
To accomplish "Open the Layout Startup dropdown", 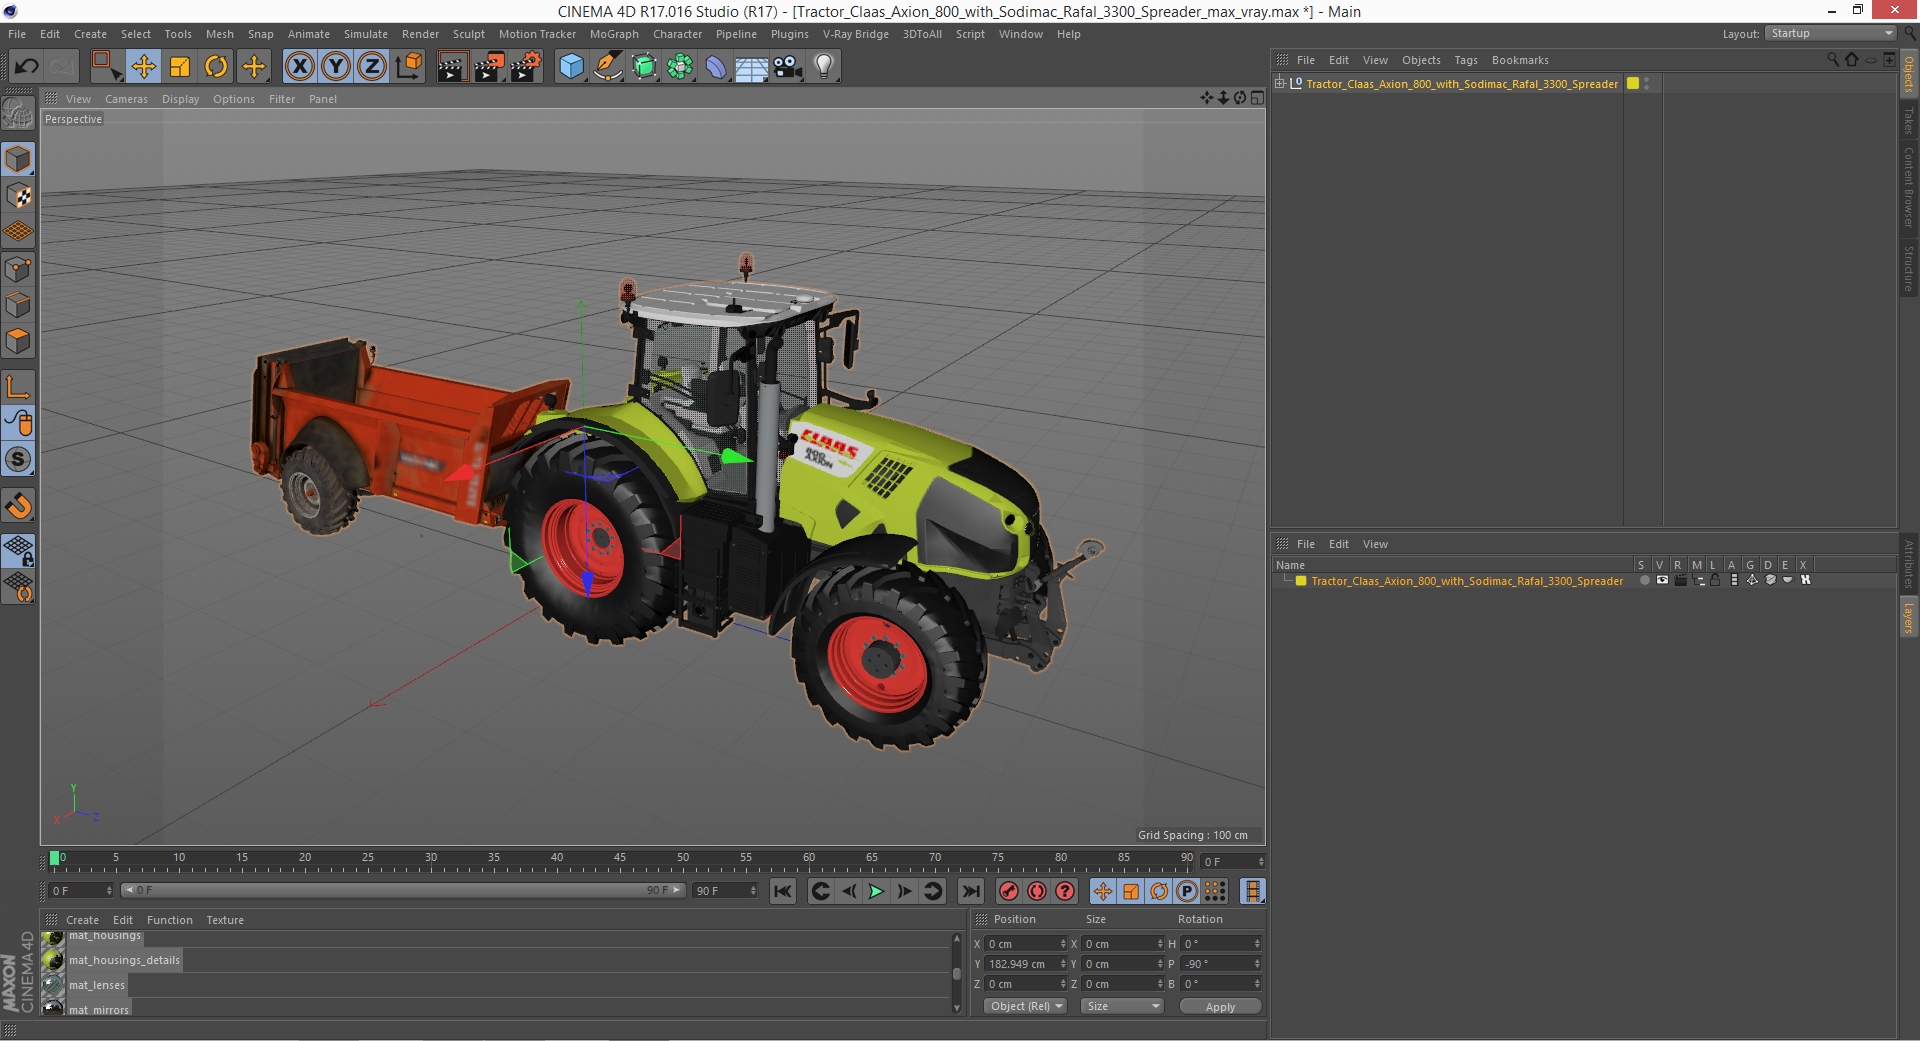I will coord(1831,33).
